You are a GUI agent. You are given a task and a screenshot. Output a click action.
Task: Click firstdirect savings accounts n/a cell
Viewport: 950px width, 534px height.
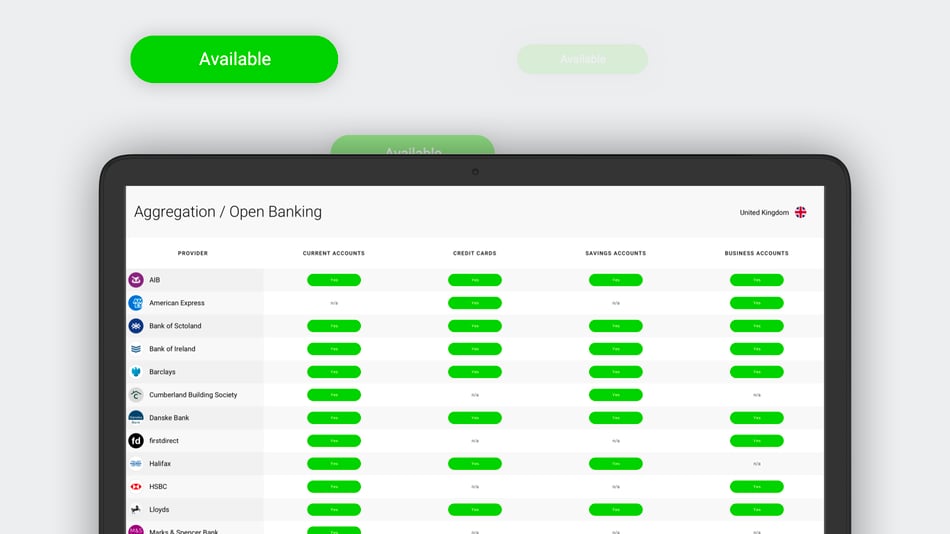(x=616, y=441)
